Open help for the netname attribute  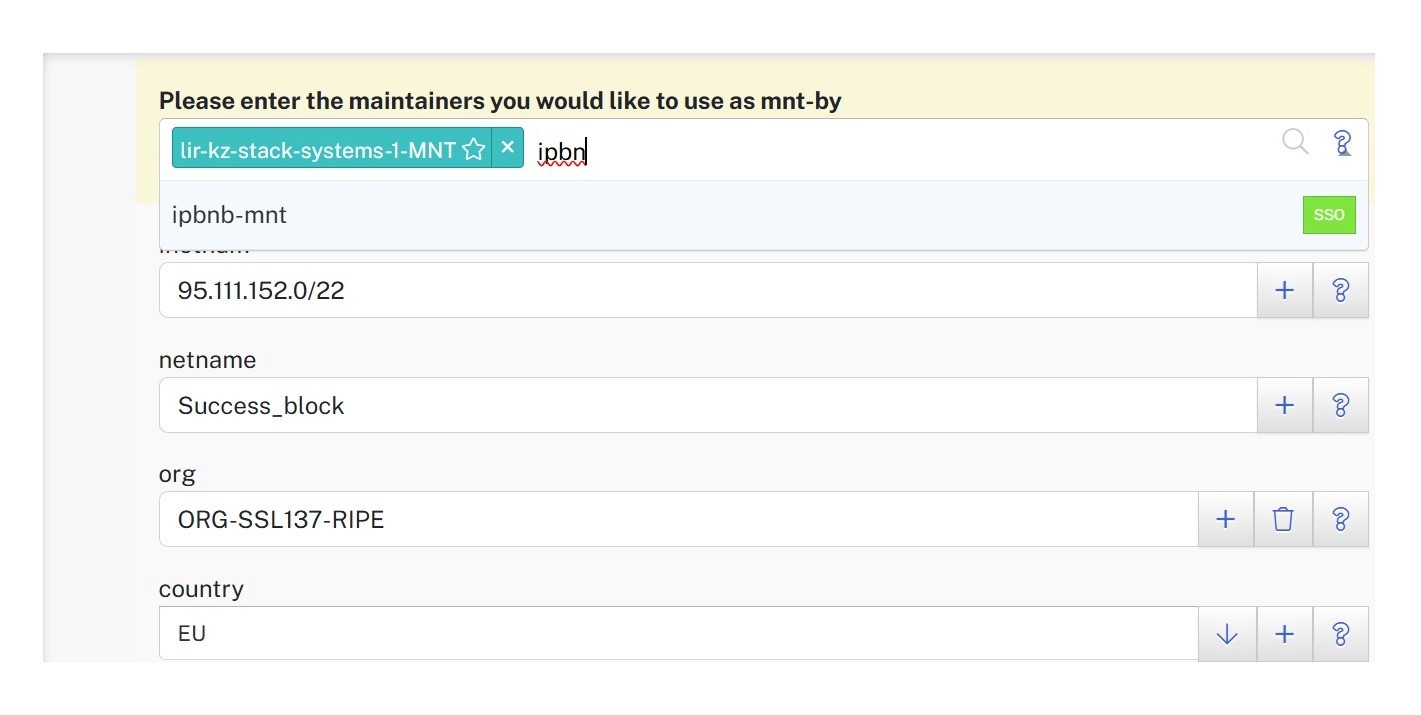point(1340,405)
